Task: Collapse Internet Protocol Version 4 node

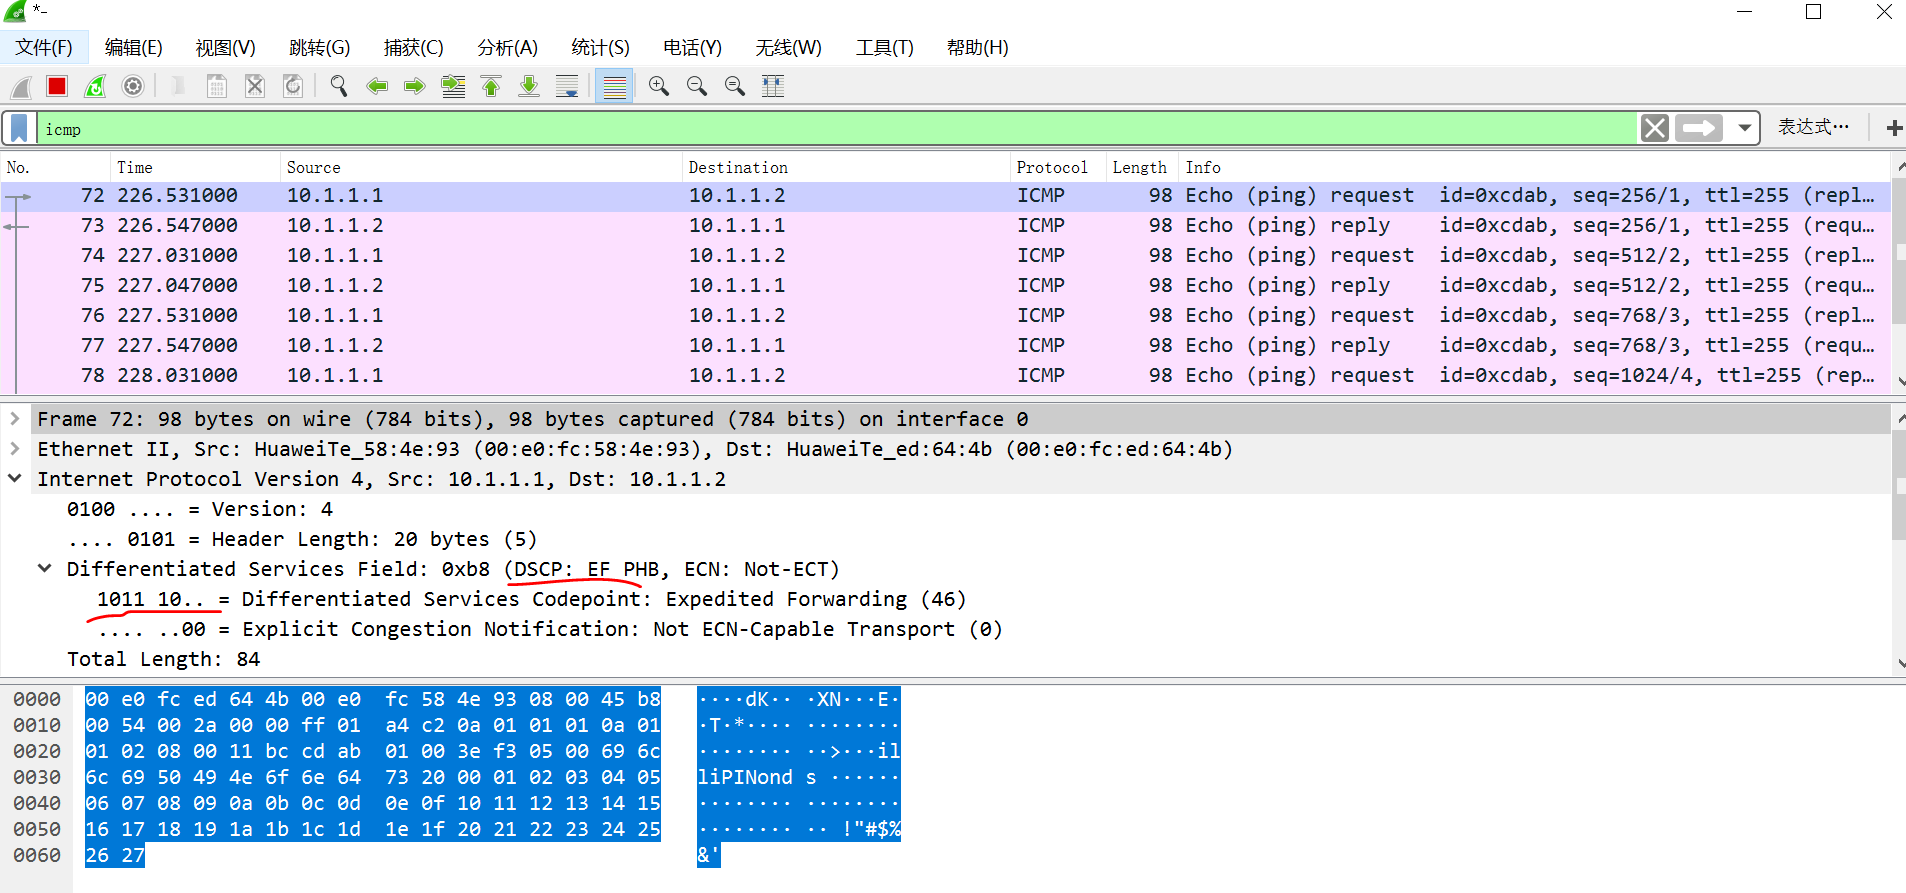Action: [x=15, y=479]
